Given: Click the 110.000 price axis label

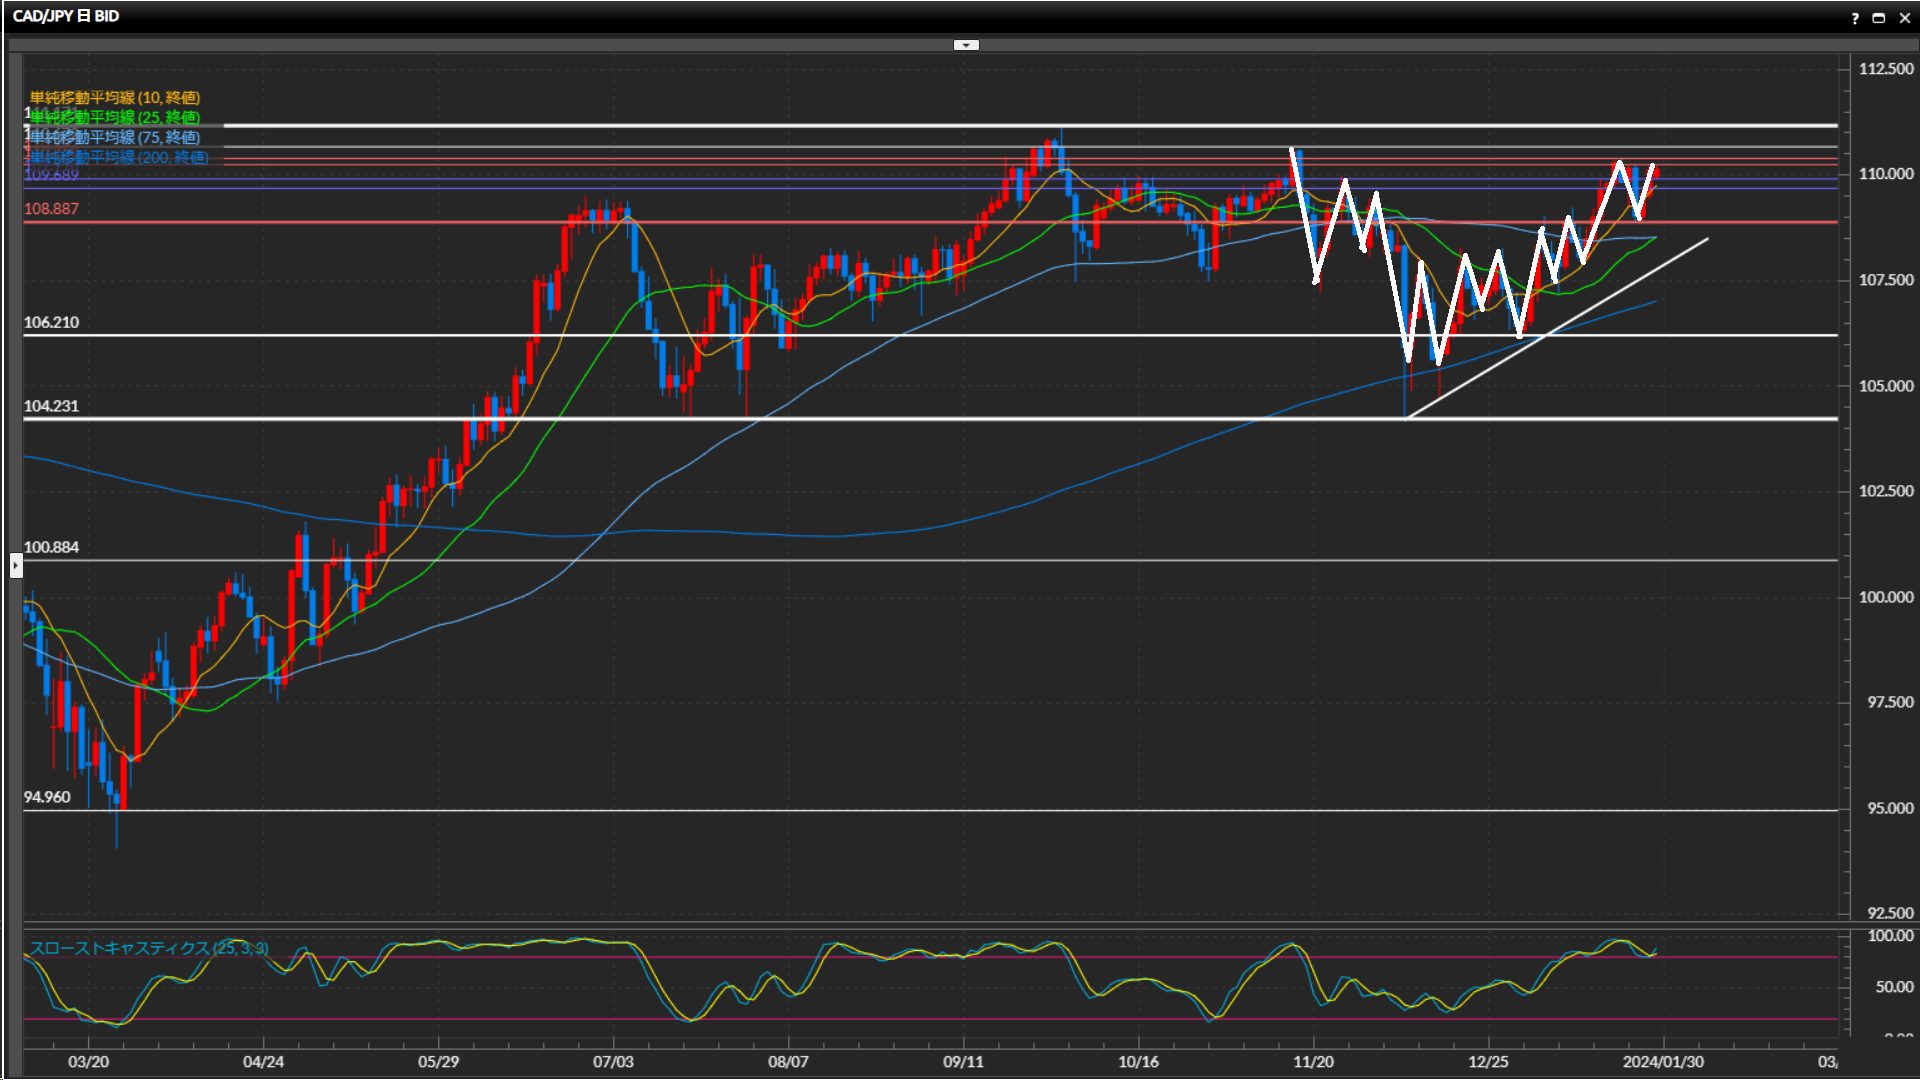Looking at the screenshot, I should pyautogui.click(x=1885, y=174).
